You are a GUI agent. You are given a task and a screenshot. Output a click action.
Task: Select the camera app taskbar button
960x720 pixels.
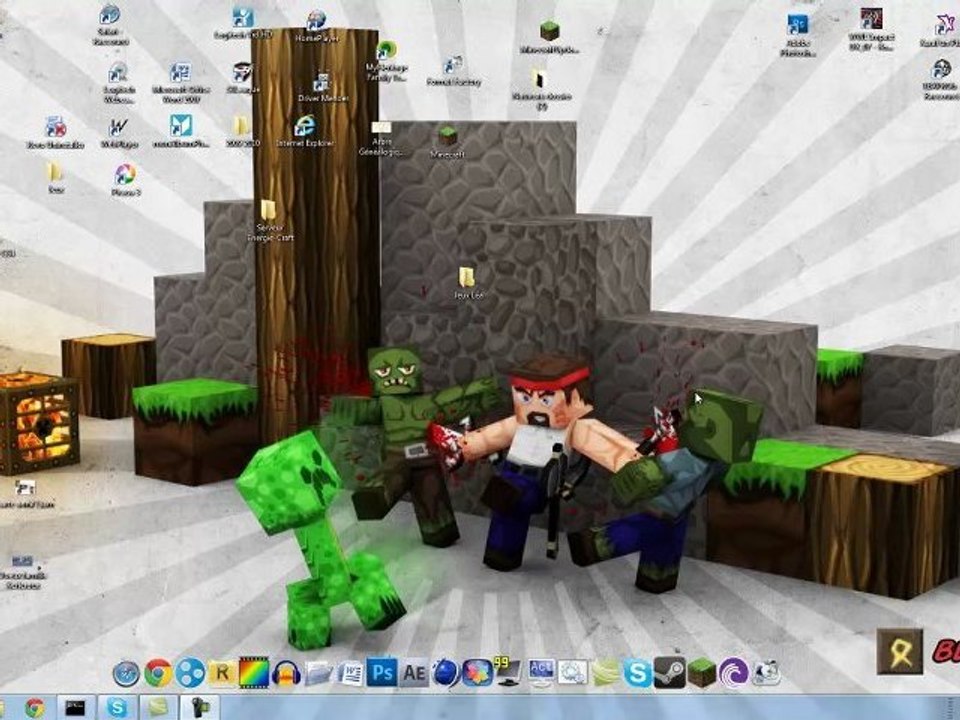199,708
